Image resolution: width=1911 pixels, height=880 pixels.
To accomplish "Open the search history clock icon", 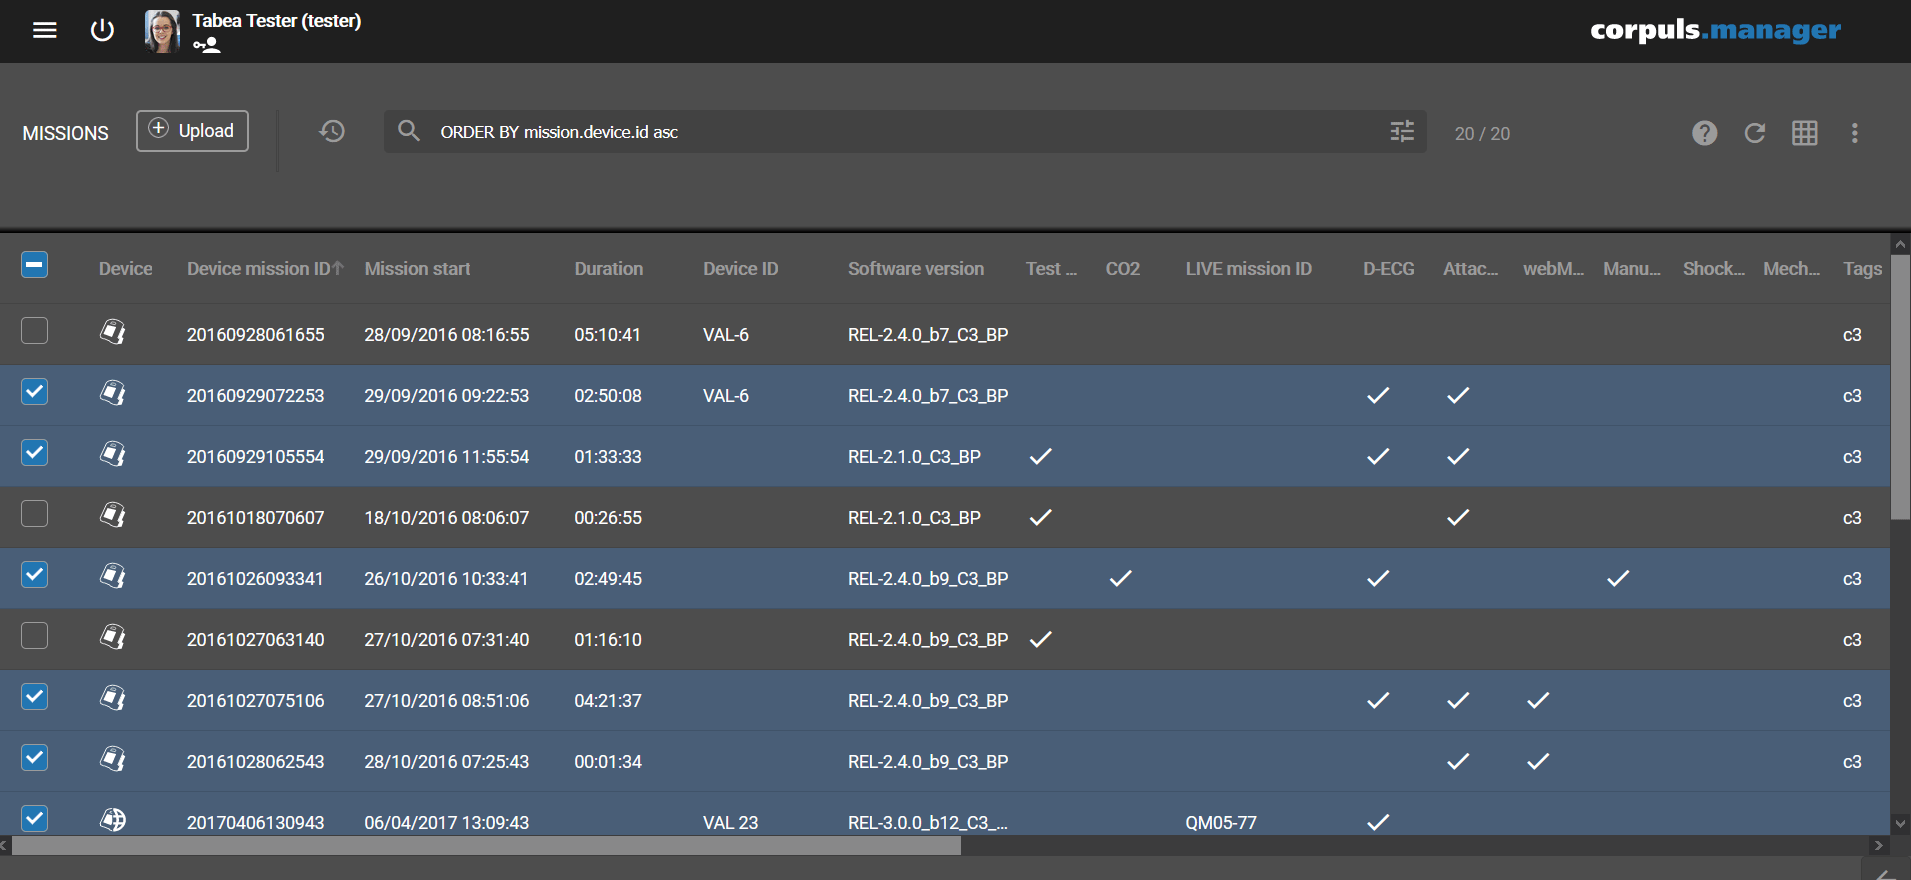I will [332, 131].
